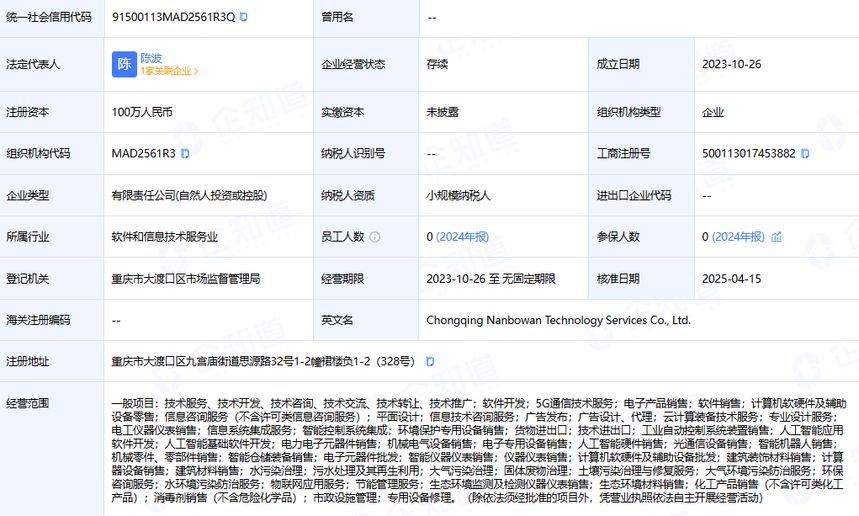Click company type 有限责任公司(自然人投资或控股)
The image size is (859, 516).
[190, 195]
